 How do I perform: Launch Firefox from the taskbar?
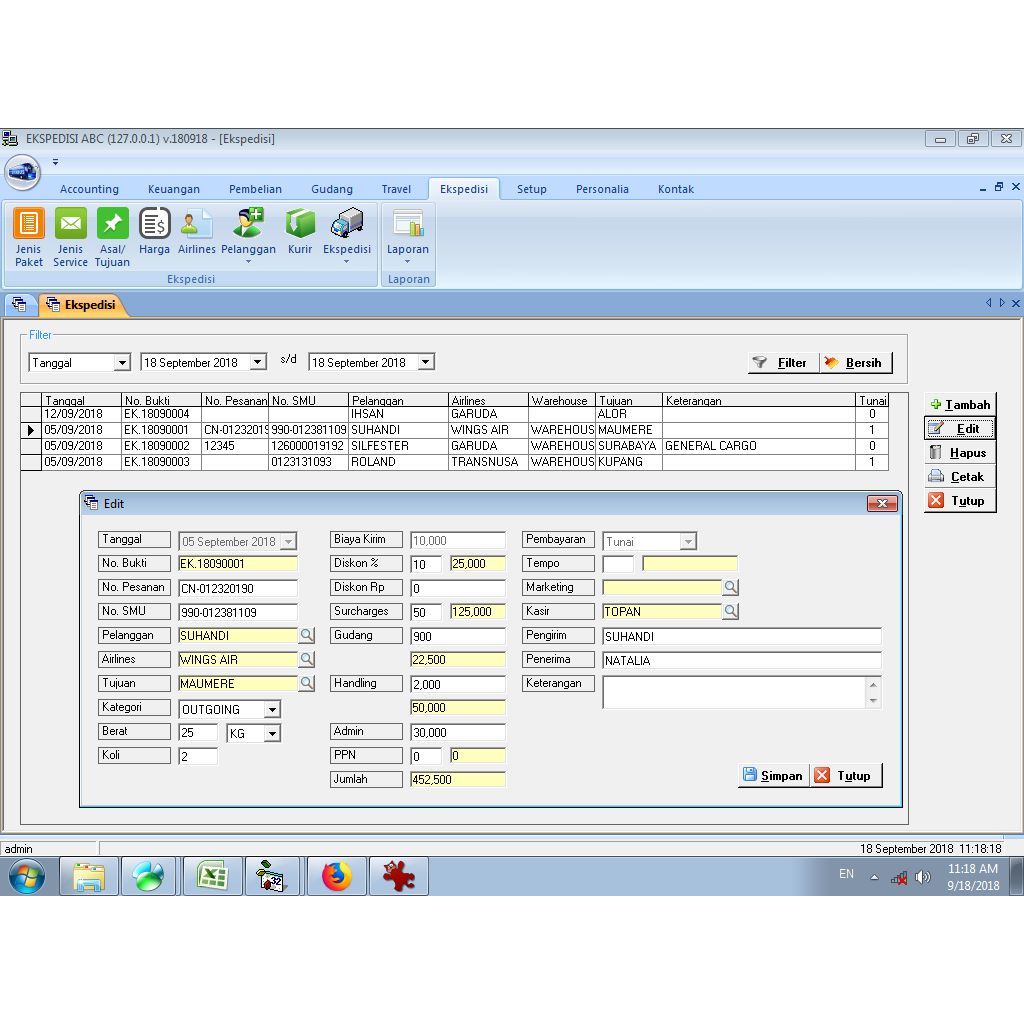(335, 874)
